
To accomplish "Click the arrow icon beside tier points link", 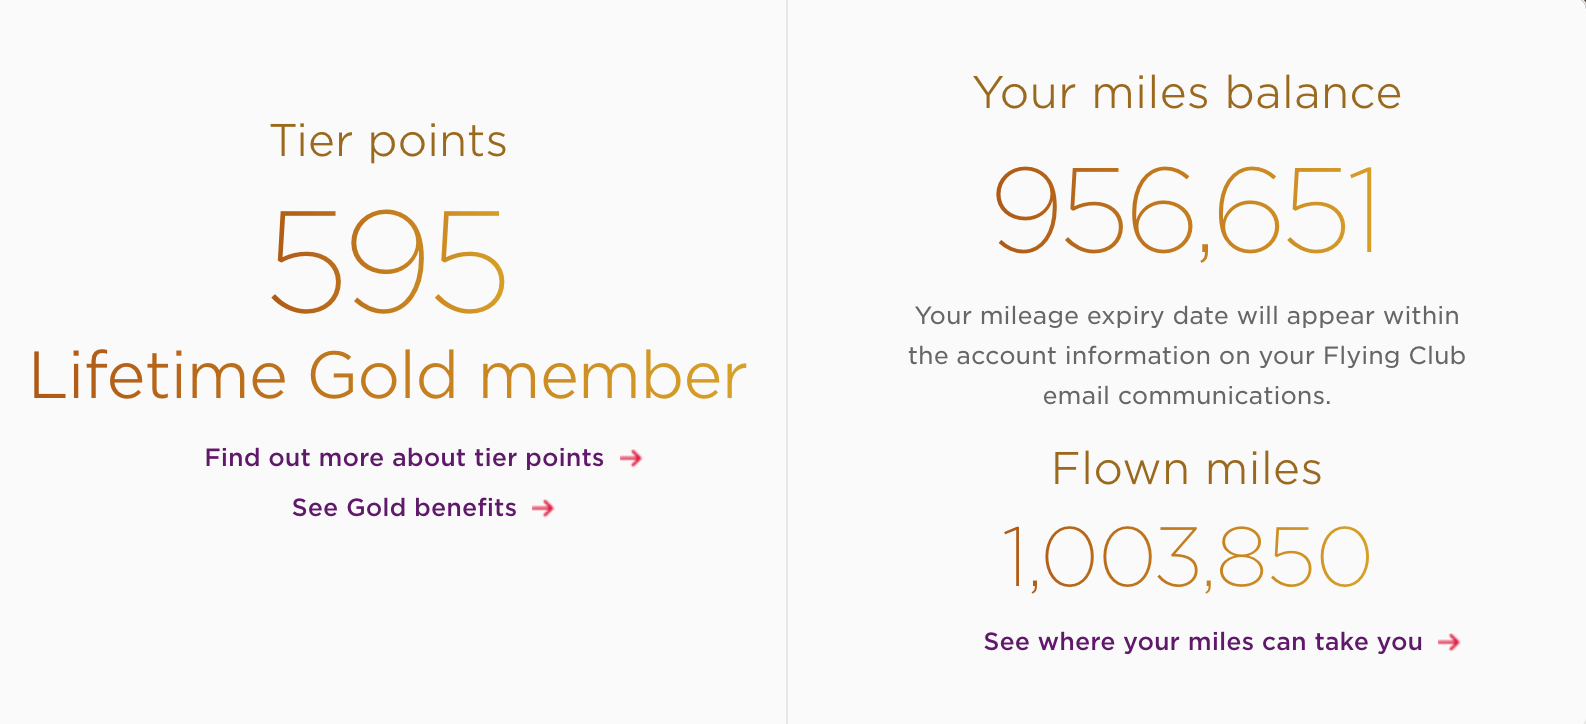I will pos(631,458).
